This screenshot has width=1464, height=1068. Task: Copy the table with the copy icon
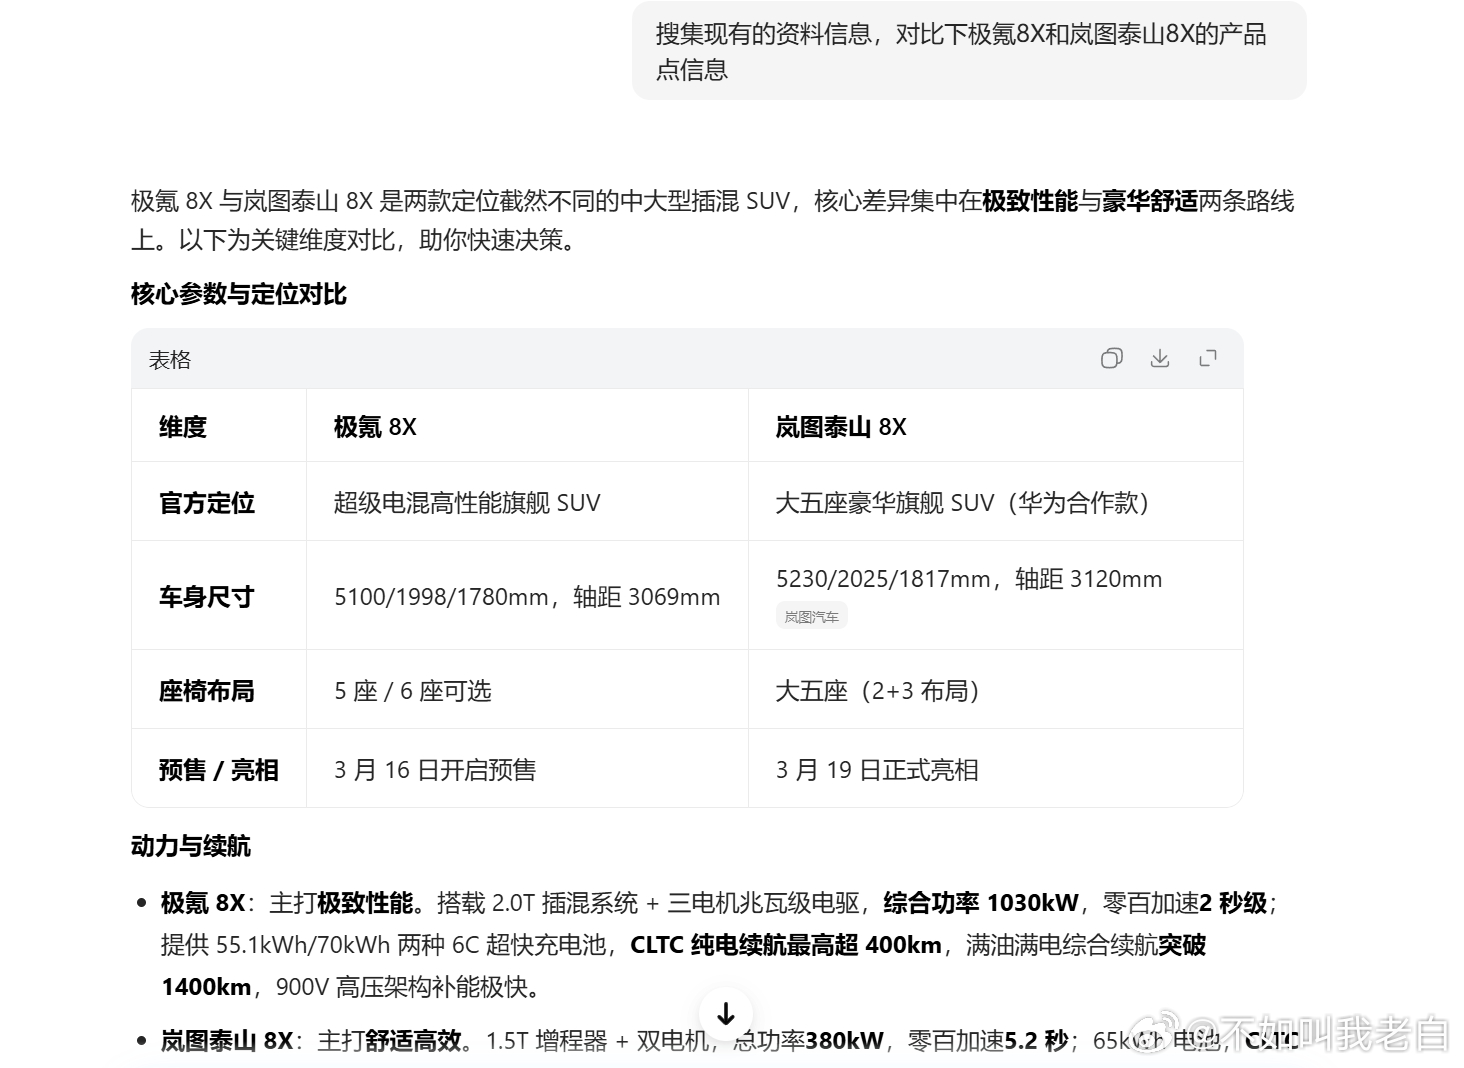(1111, 358)
